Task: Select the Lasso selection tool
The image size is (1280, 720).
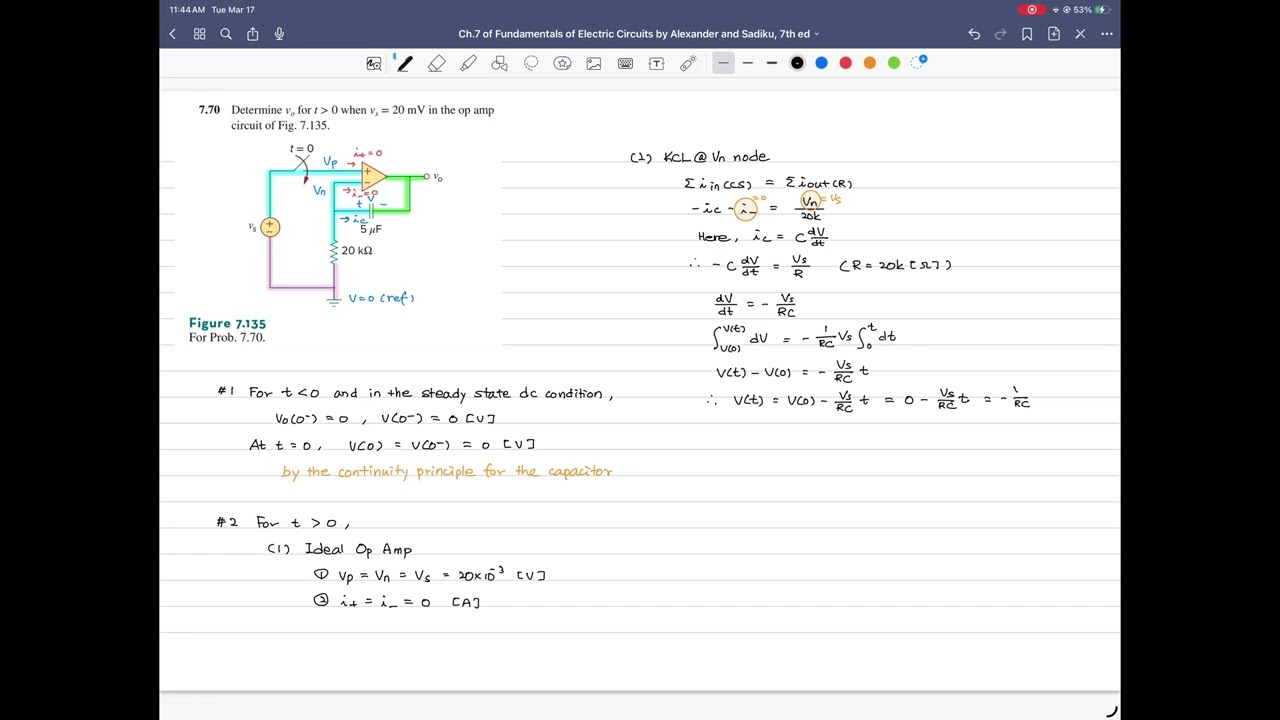Action: pyautogui.click(x=531, y=63)
